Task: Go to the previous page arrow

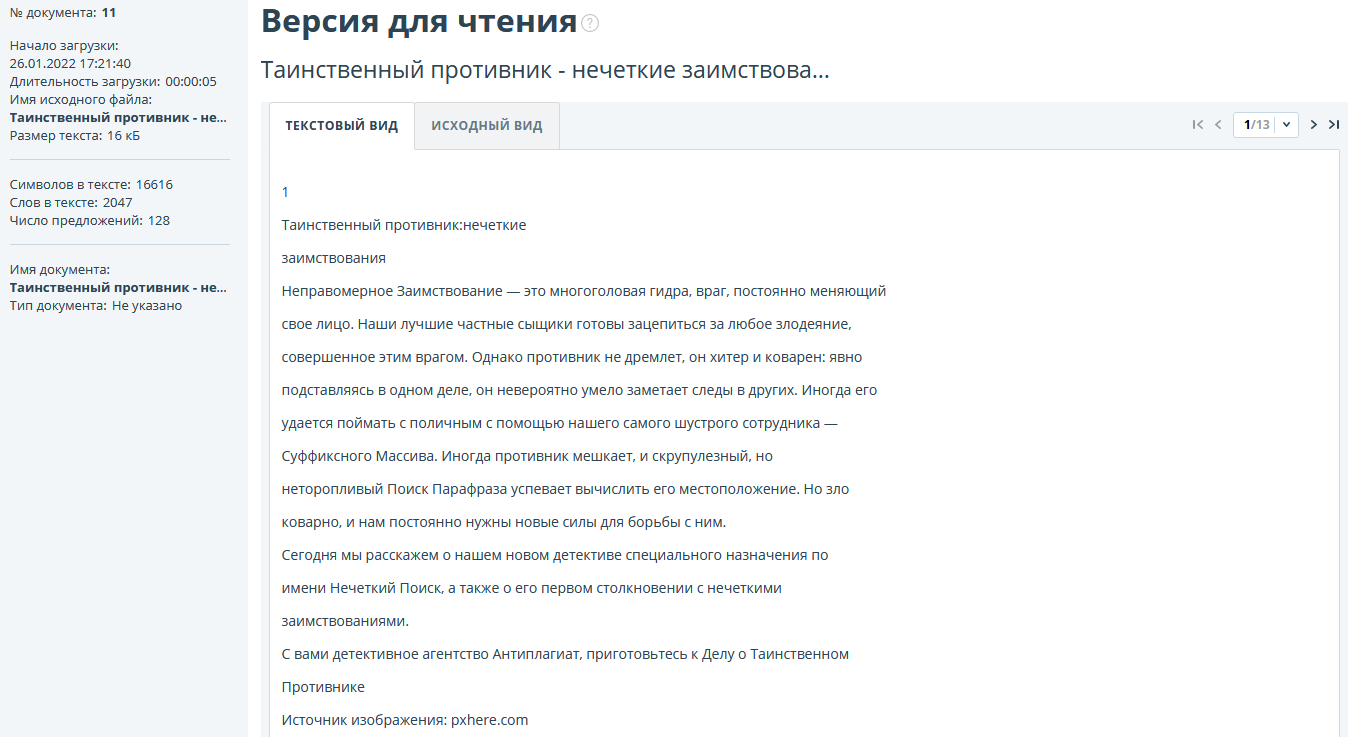Action: 1218,125
